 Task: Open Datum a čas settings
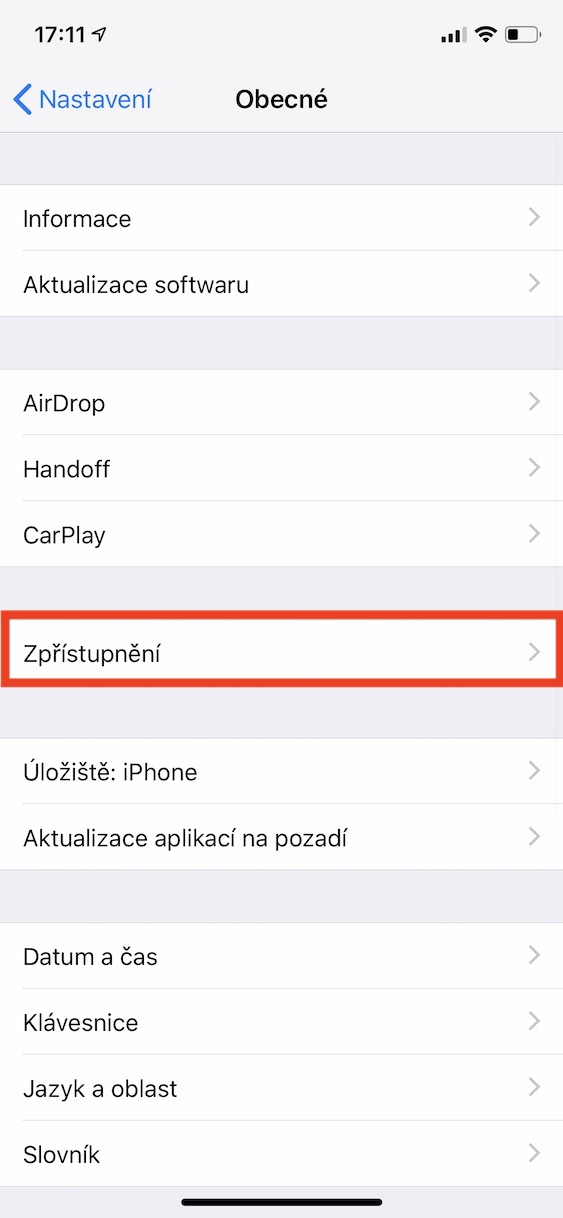click(x=281, y=956)
